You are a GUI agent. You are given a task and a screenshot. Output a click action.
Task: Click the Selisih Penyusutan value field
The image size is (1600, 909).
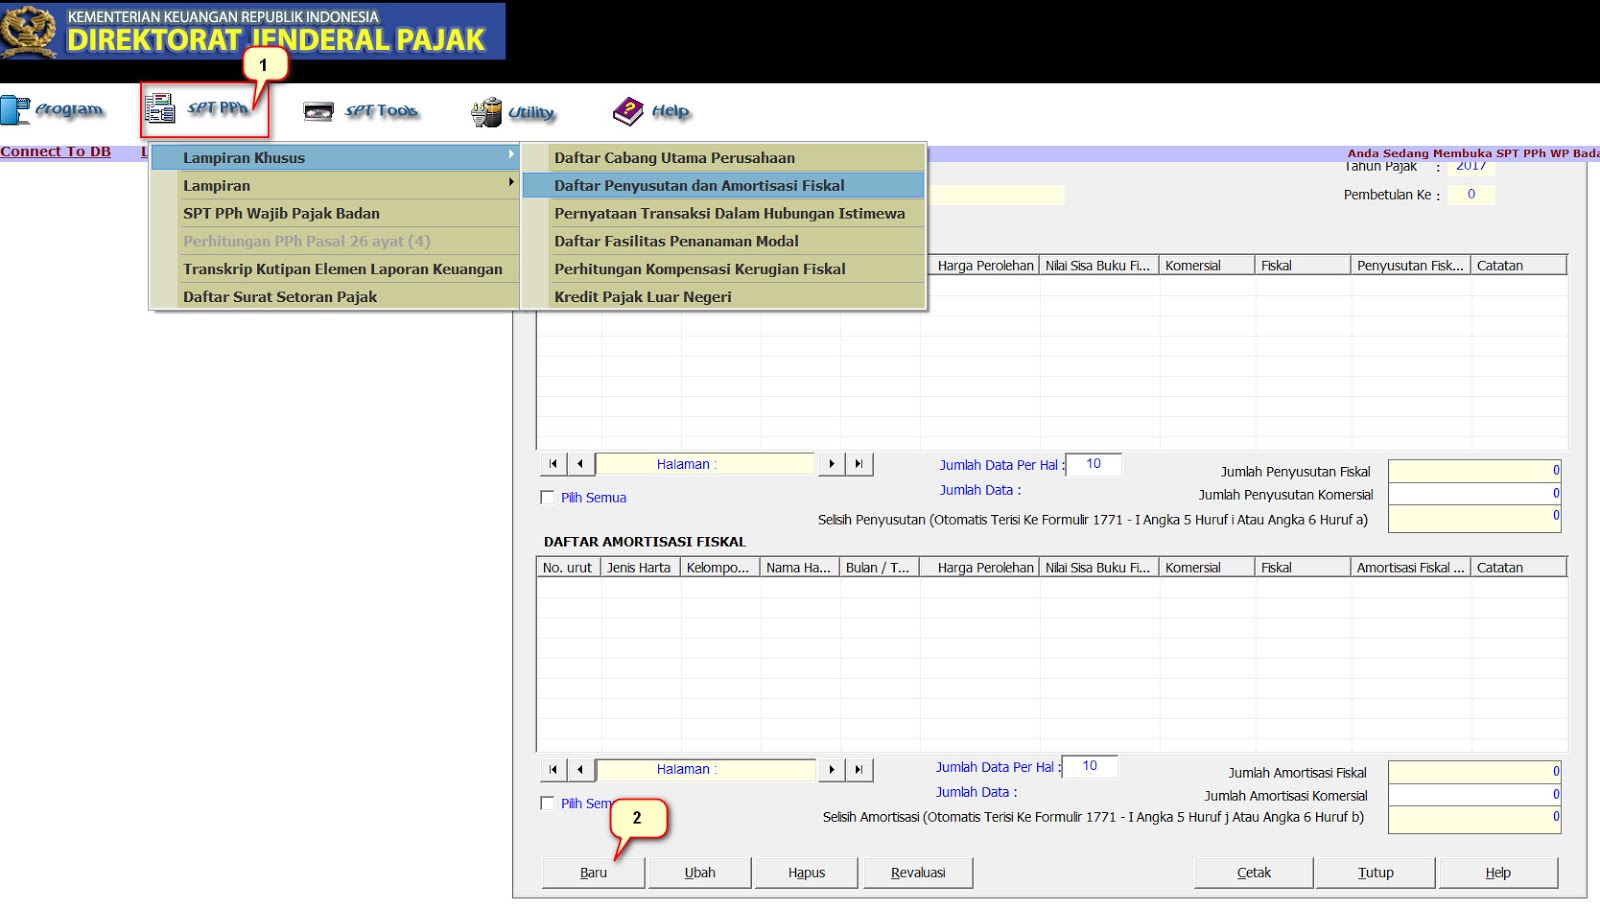1475,518
